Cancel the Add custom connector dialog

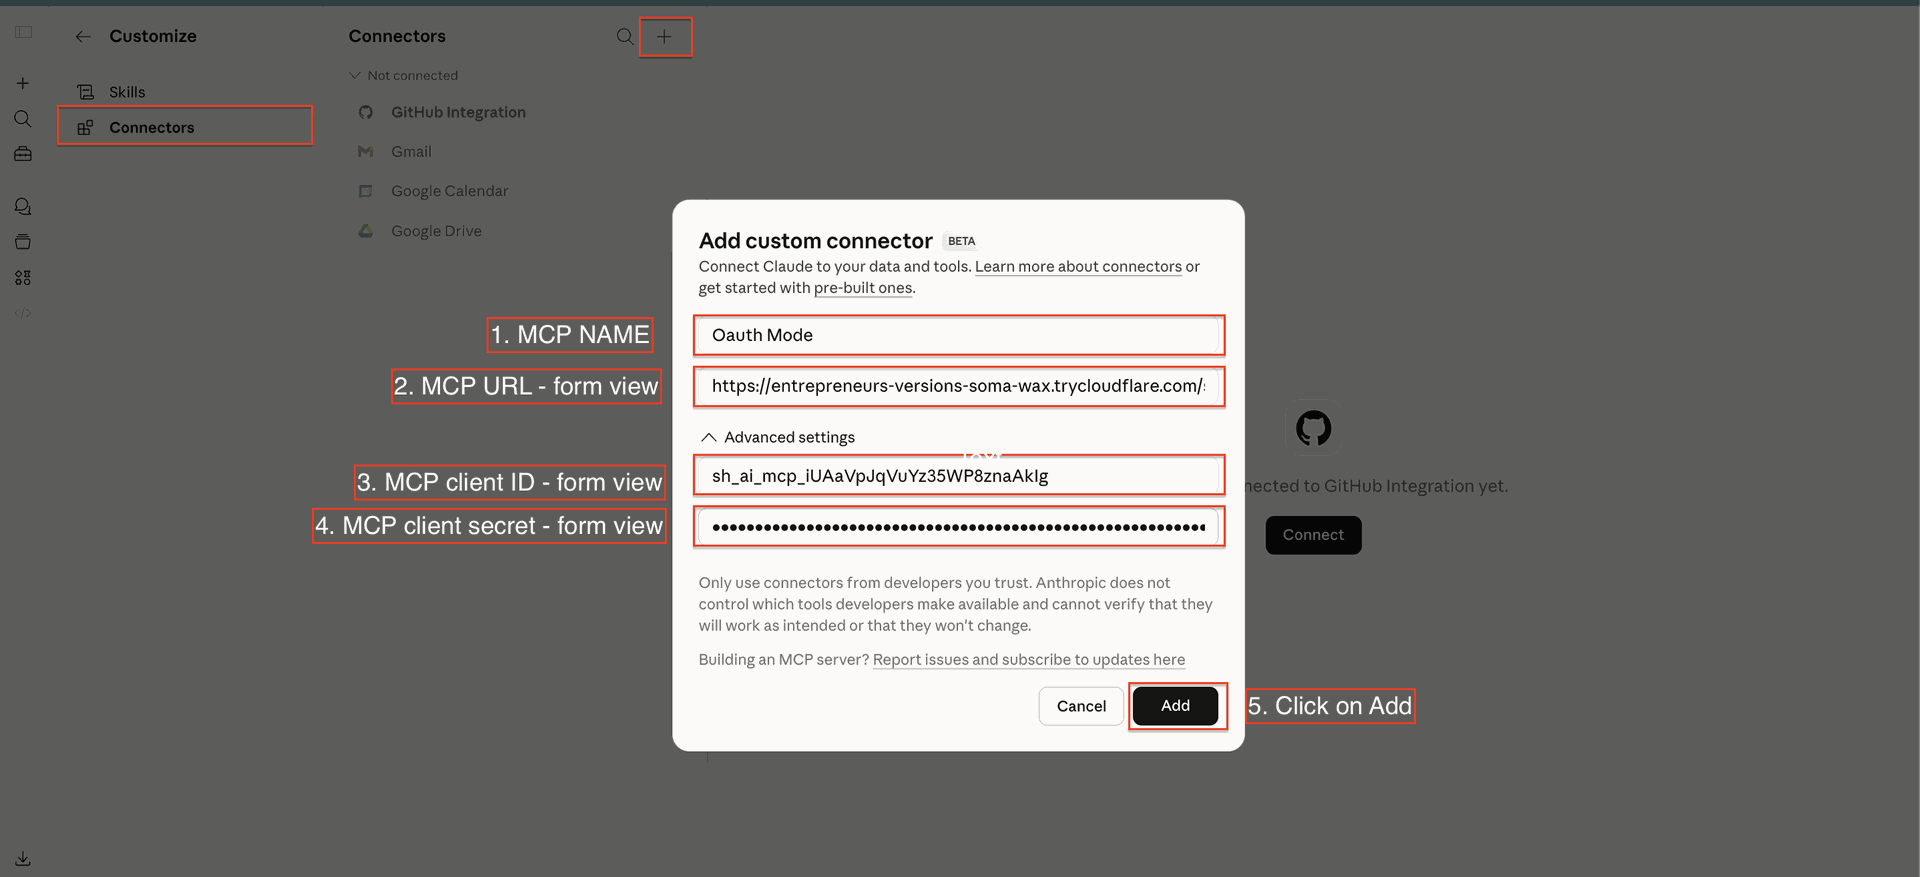(x=1081, y=706)
